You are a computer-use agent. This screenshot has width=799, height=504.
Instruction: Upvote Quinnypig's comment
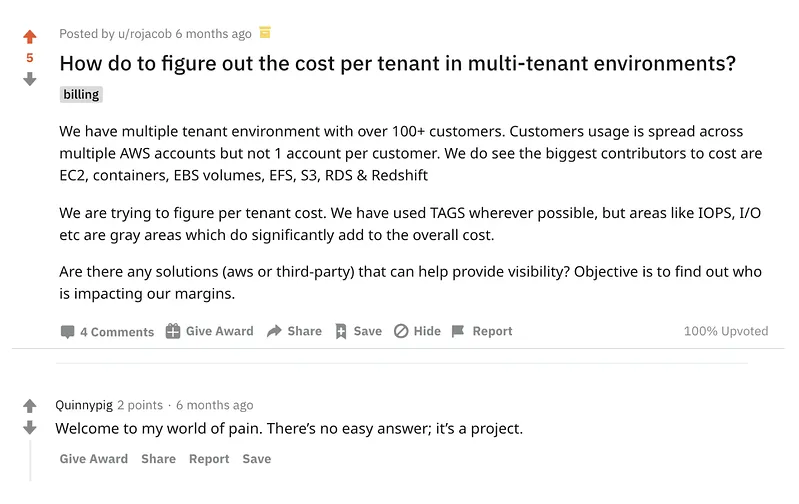pos(29,406)
